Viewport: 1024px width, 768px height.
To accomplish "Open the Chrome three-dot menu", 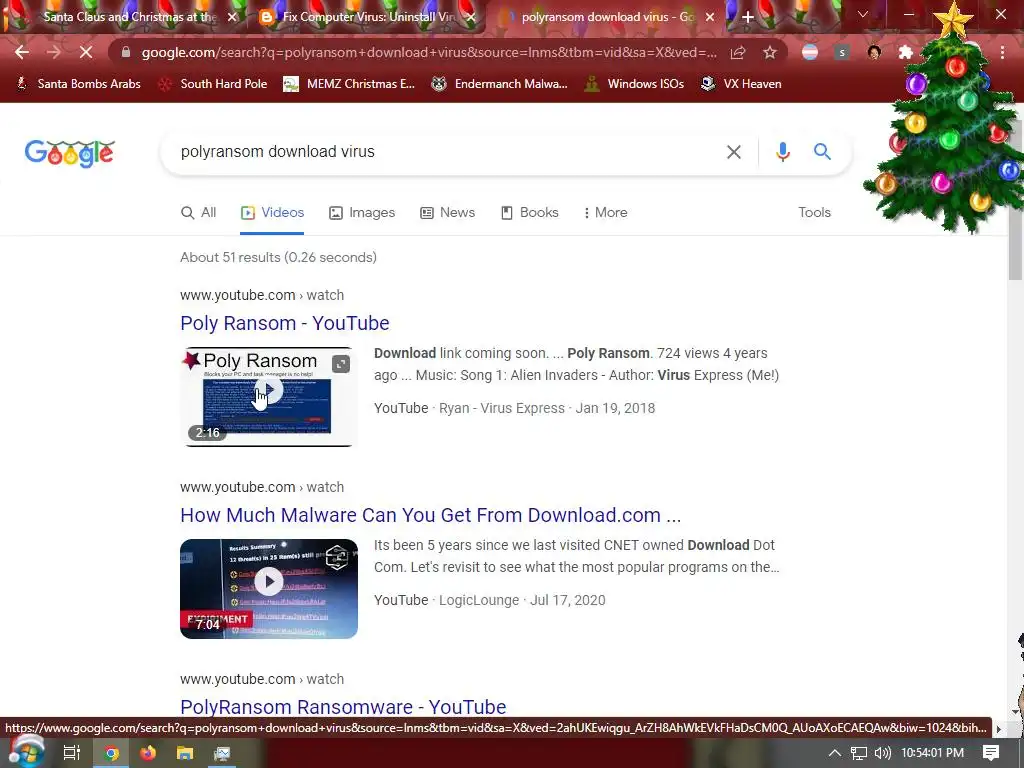I will pos(1002,52).
